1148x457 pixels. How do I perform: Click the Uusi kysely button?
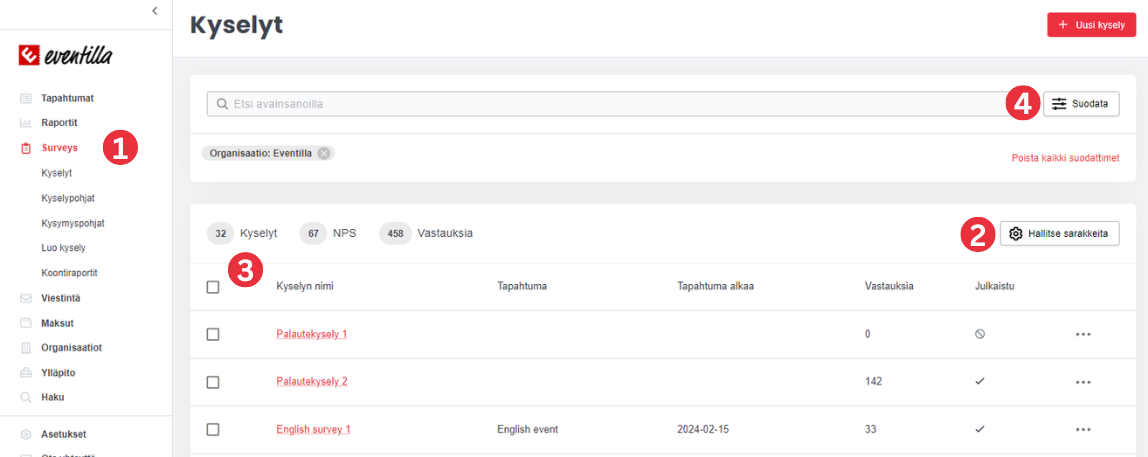1092,25
